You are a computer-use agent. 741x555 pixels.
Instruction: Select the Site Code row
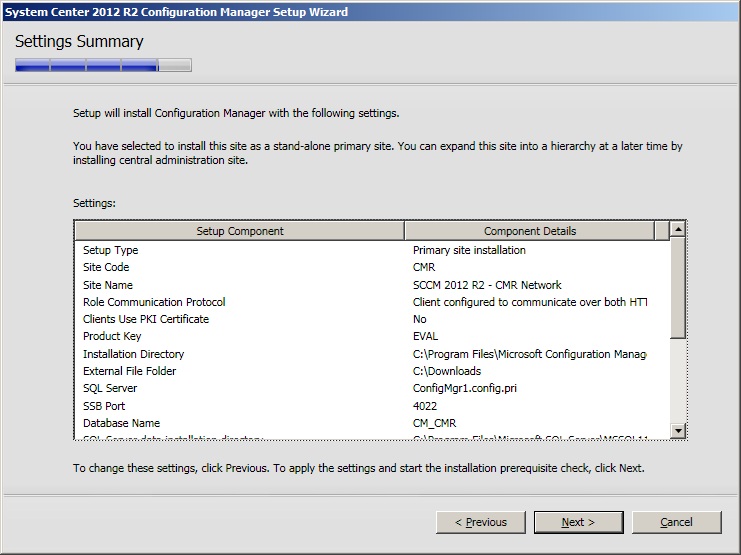coord(106,267)
